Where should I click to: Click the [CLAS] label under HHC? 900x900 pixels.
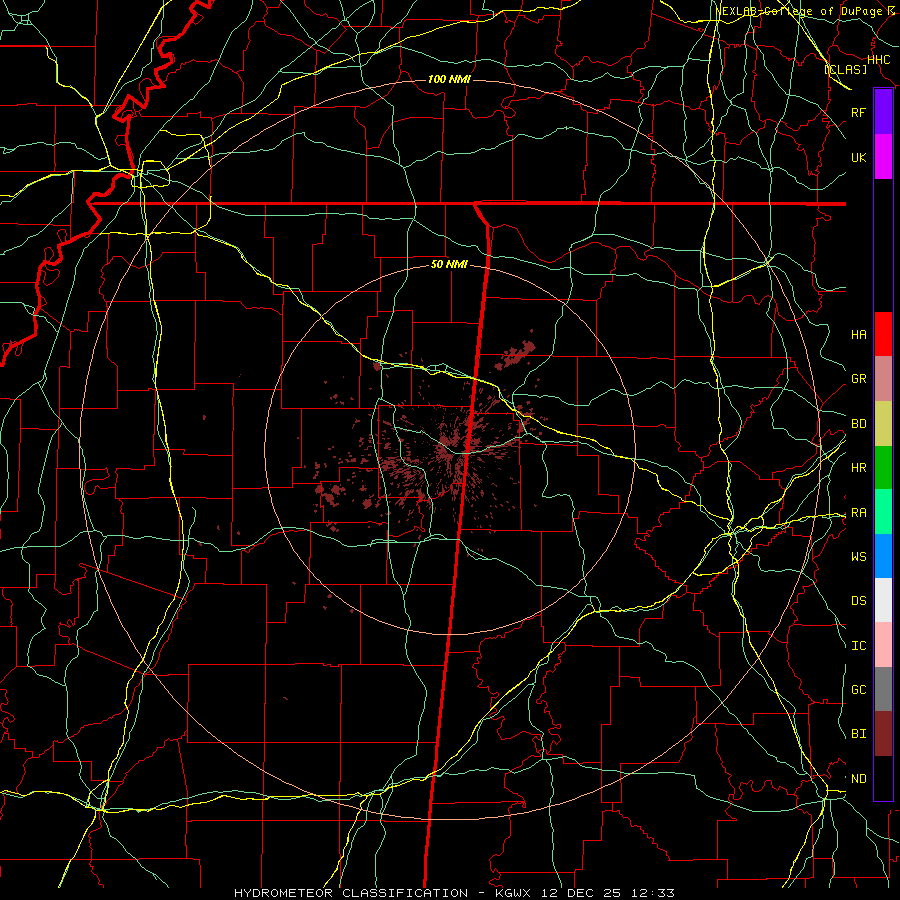[x=845, y=69]
